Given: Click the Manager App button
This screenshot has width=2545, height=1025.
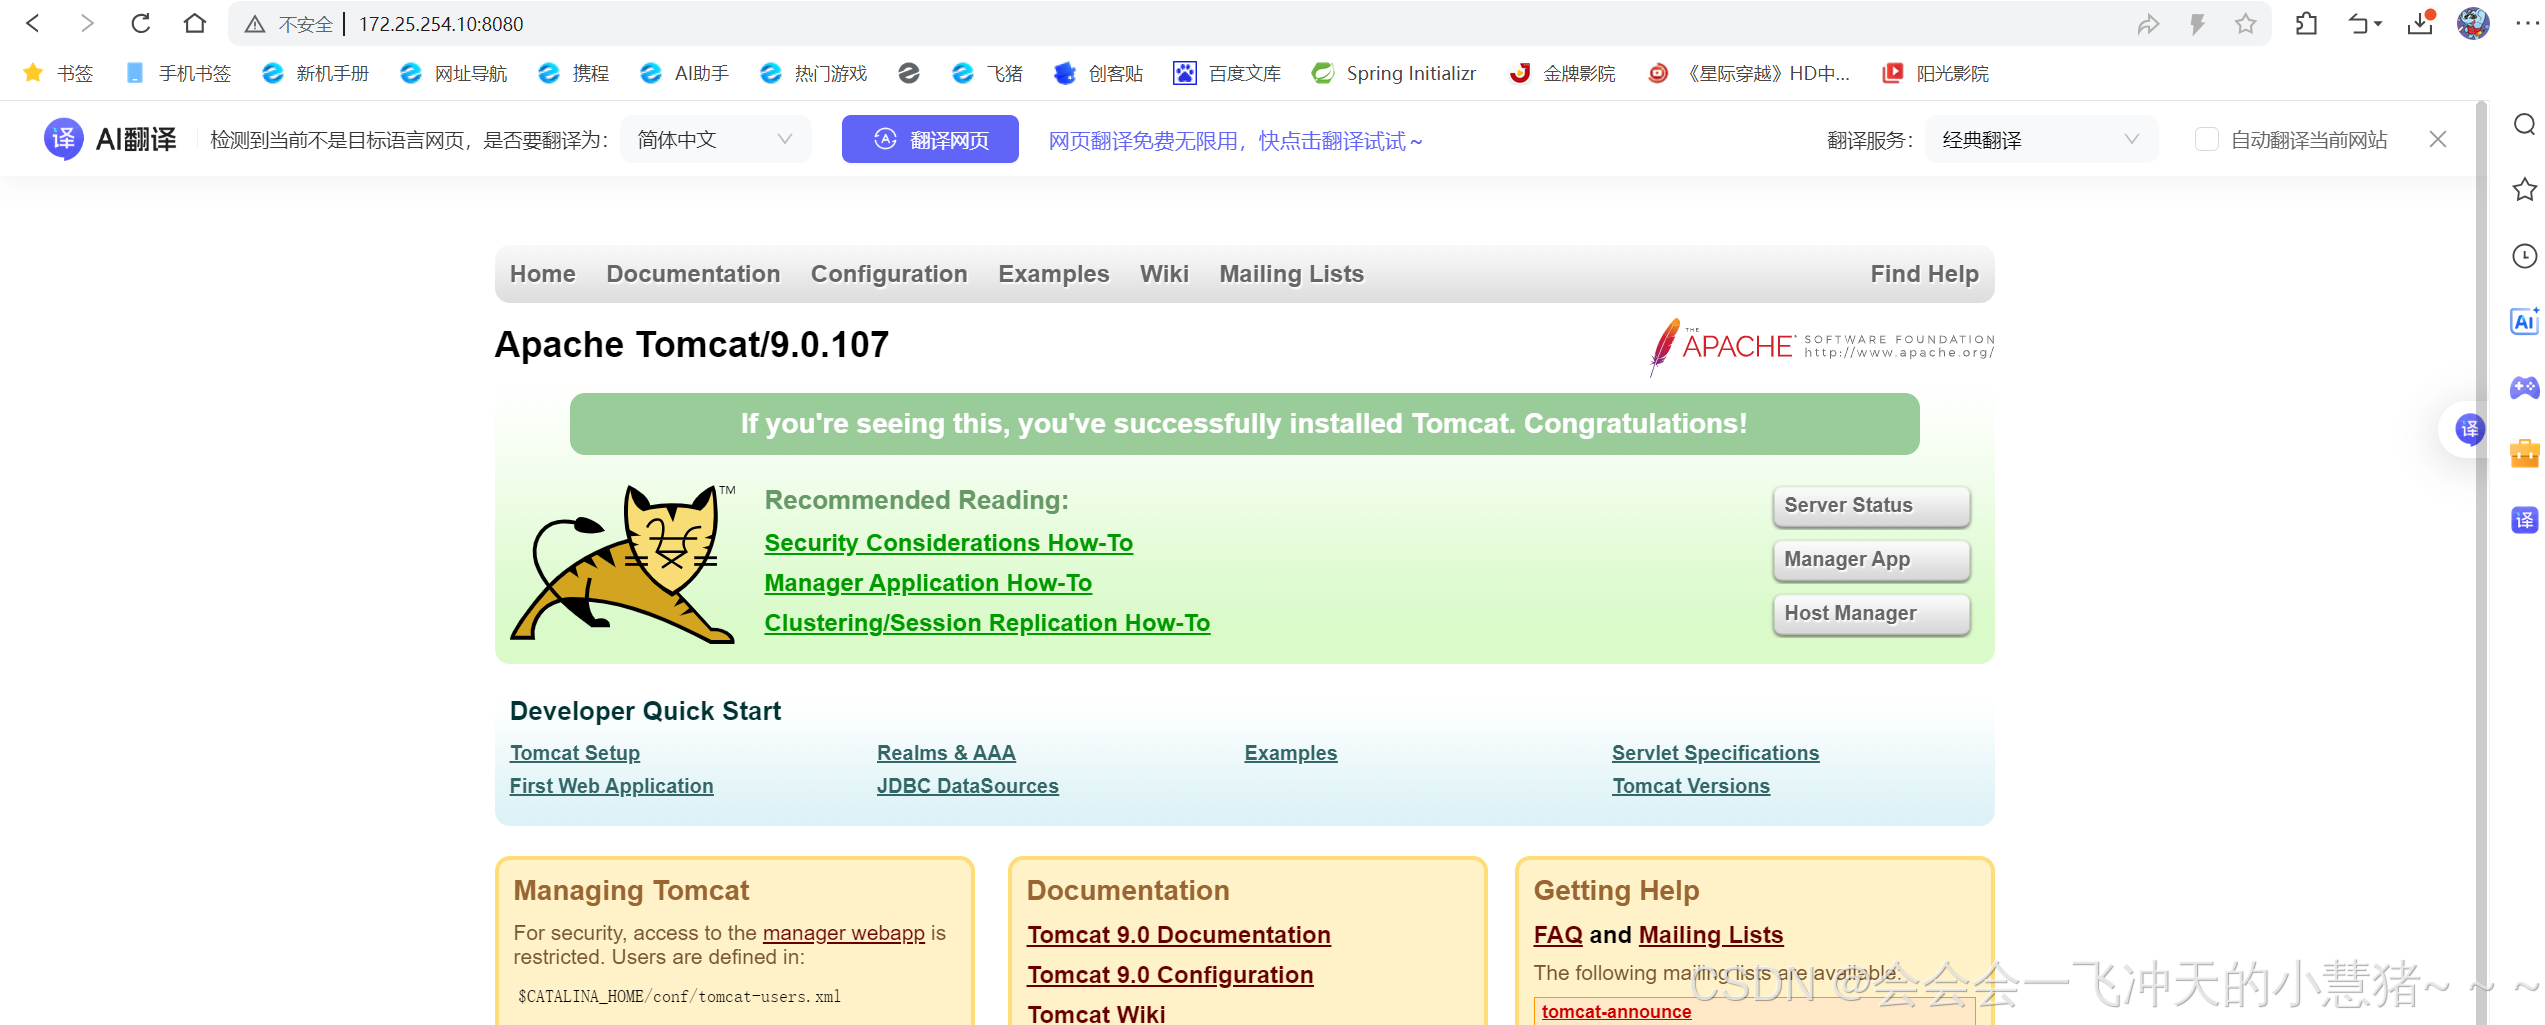Looking at the screenshot, I should tap(1871, 560).
